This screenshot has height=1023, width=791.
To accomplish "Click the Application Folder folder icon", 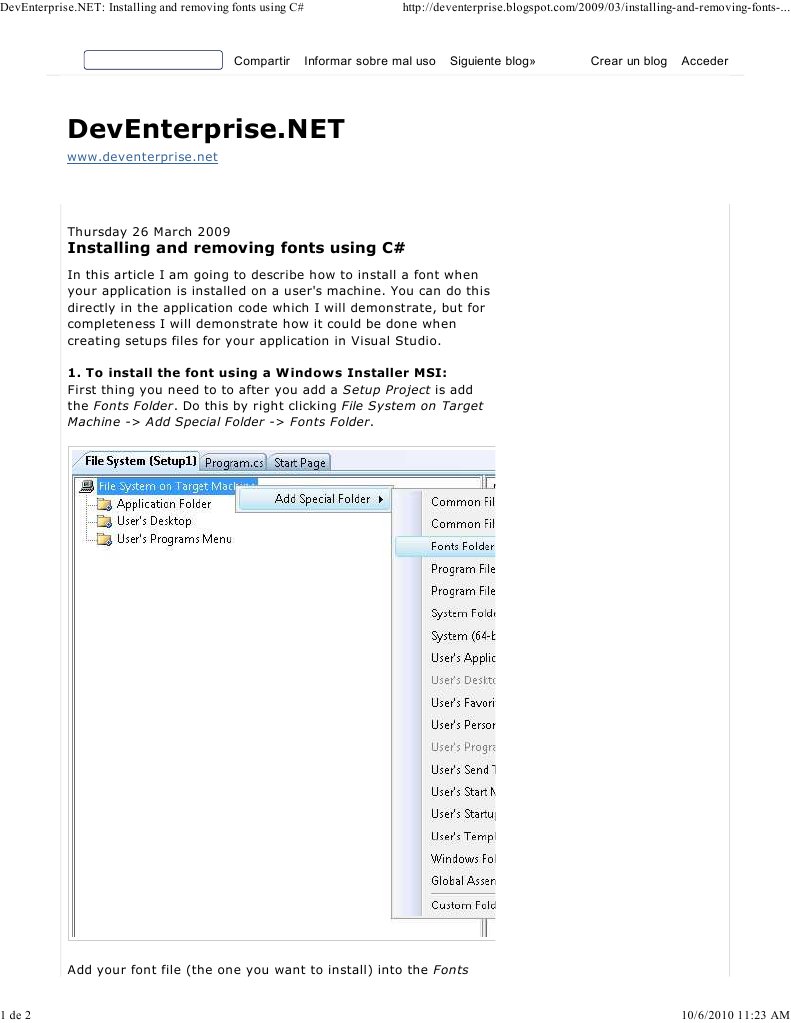I will (104, 504).
